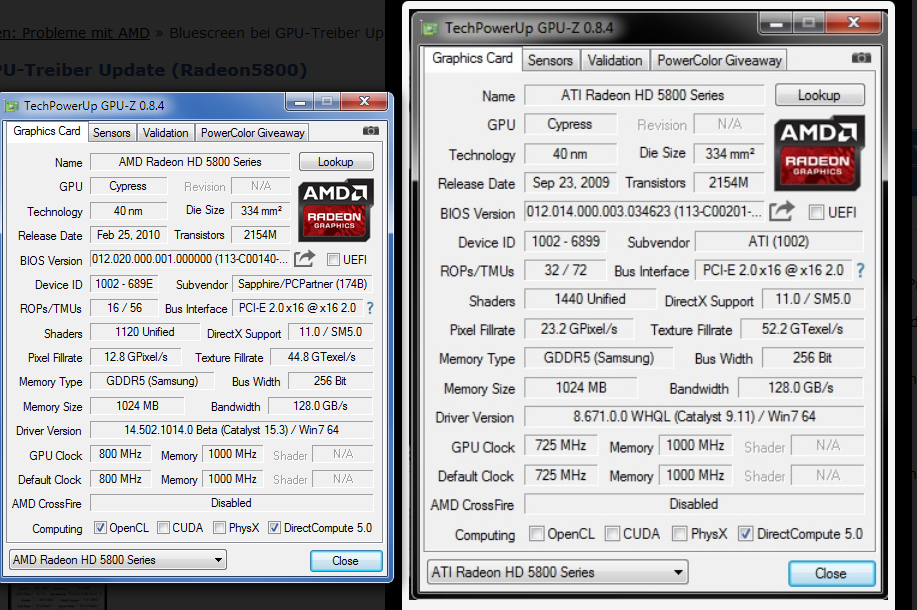Click AMD Radeon logo in right GPU-Z window
This screenshot has height=610, width=917.
(x=818, y=153)
